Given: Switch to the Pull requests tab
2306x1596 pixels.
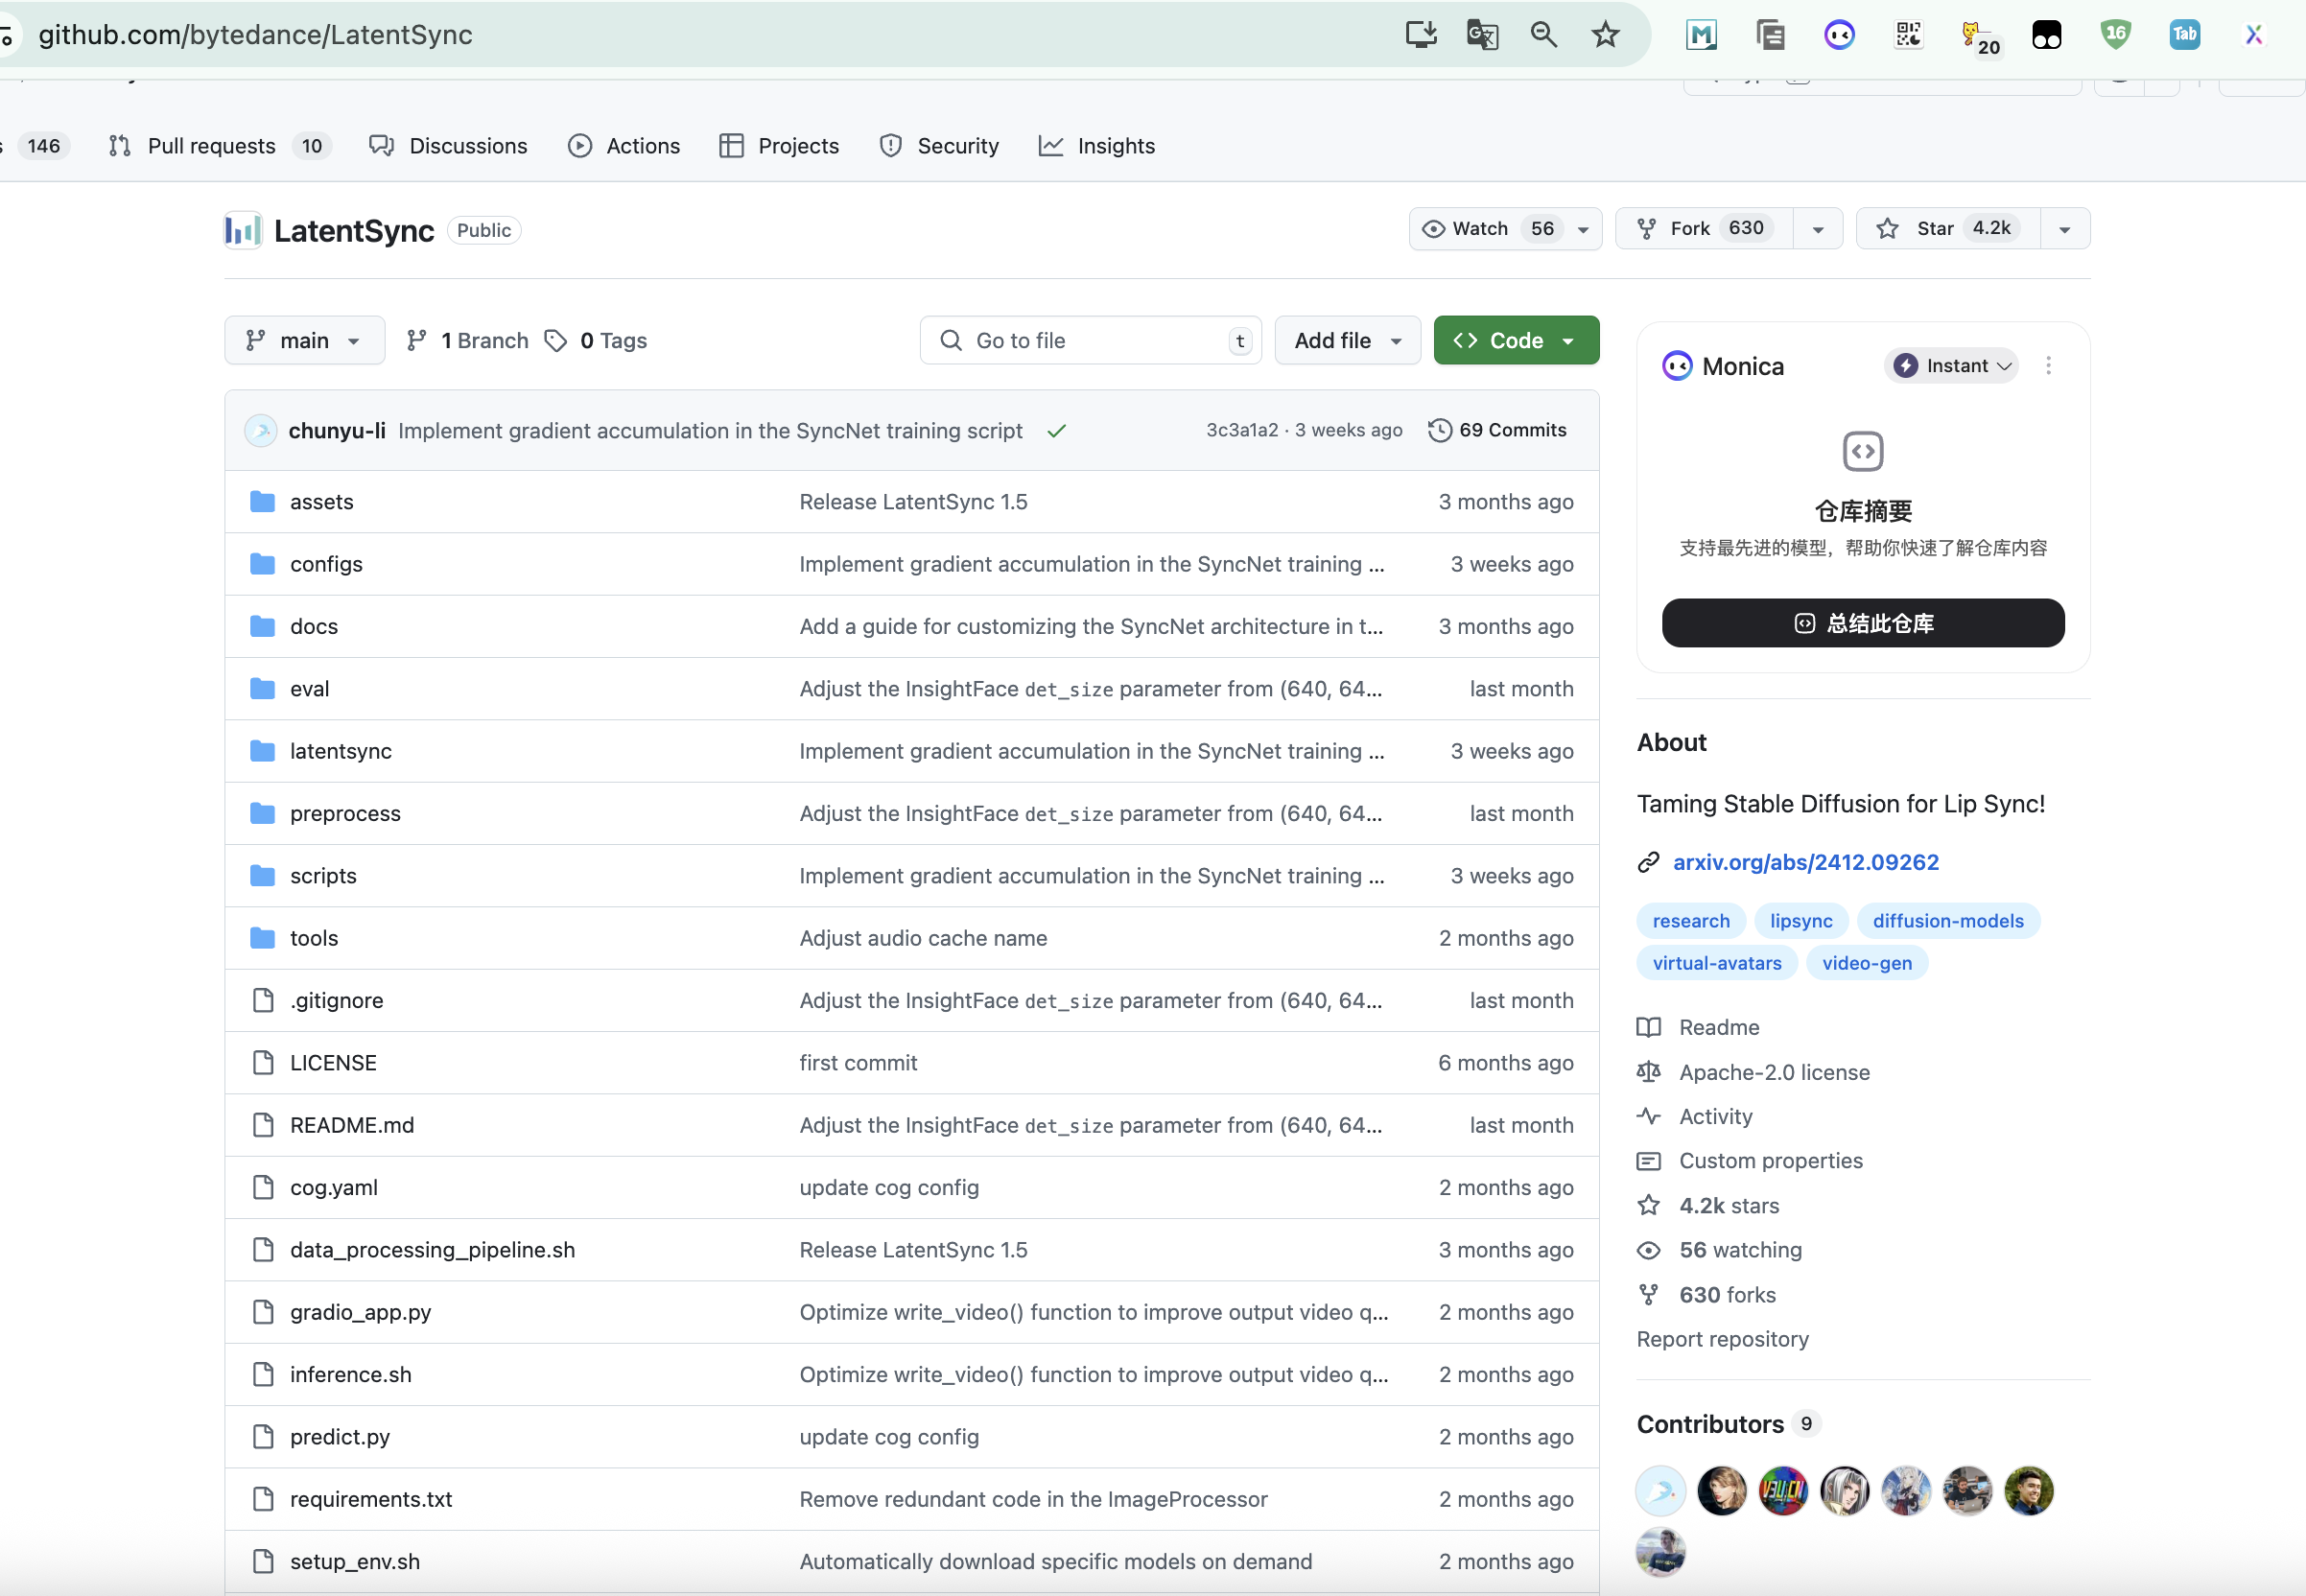Looking at the screenshot, I should click(x=211, y=146).
